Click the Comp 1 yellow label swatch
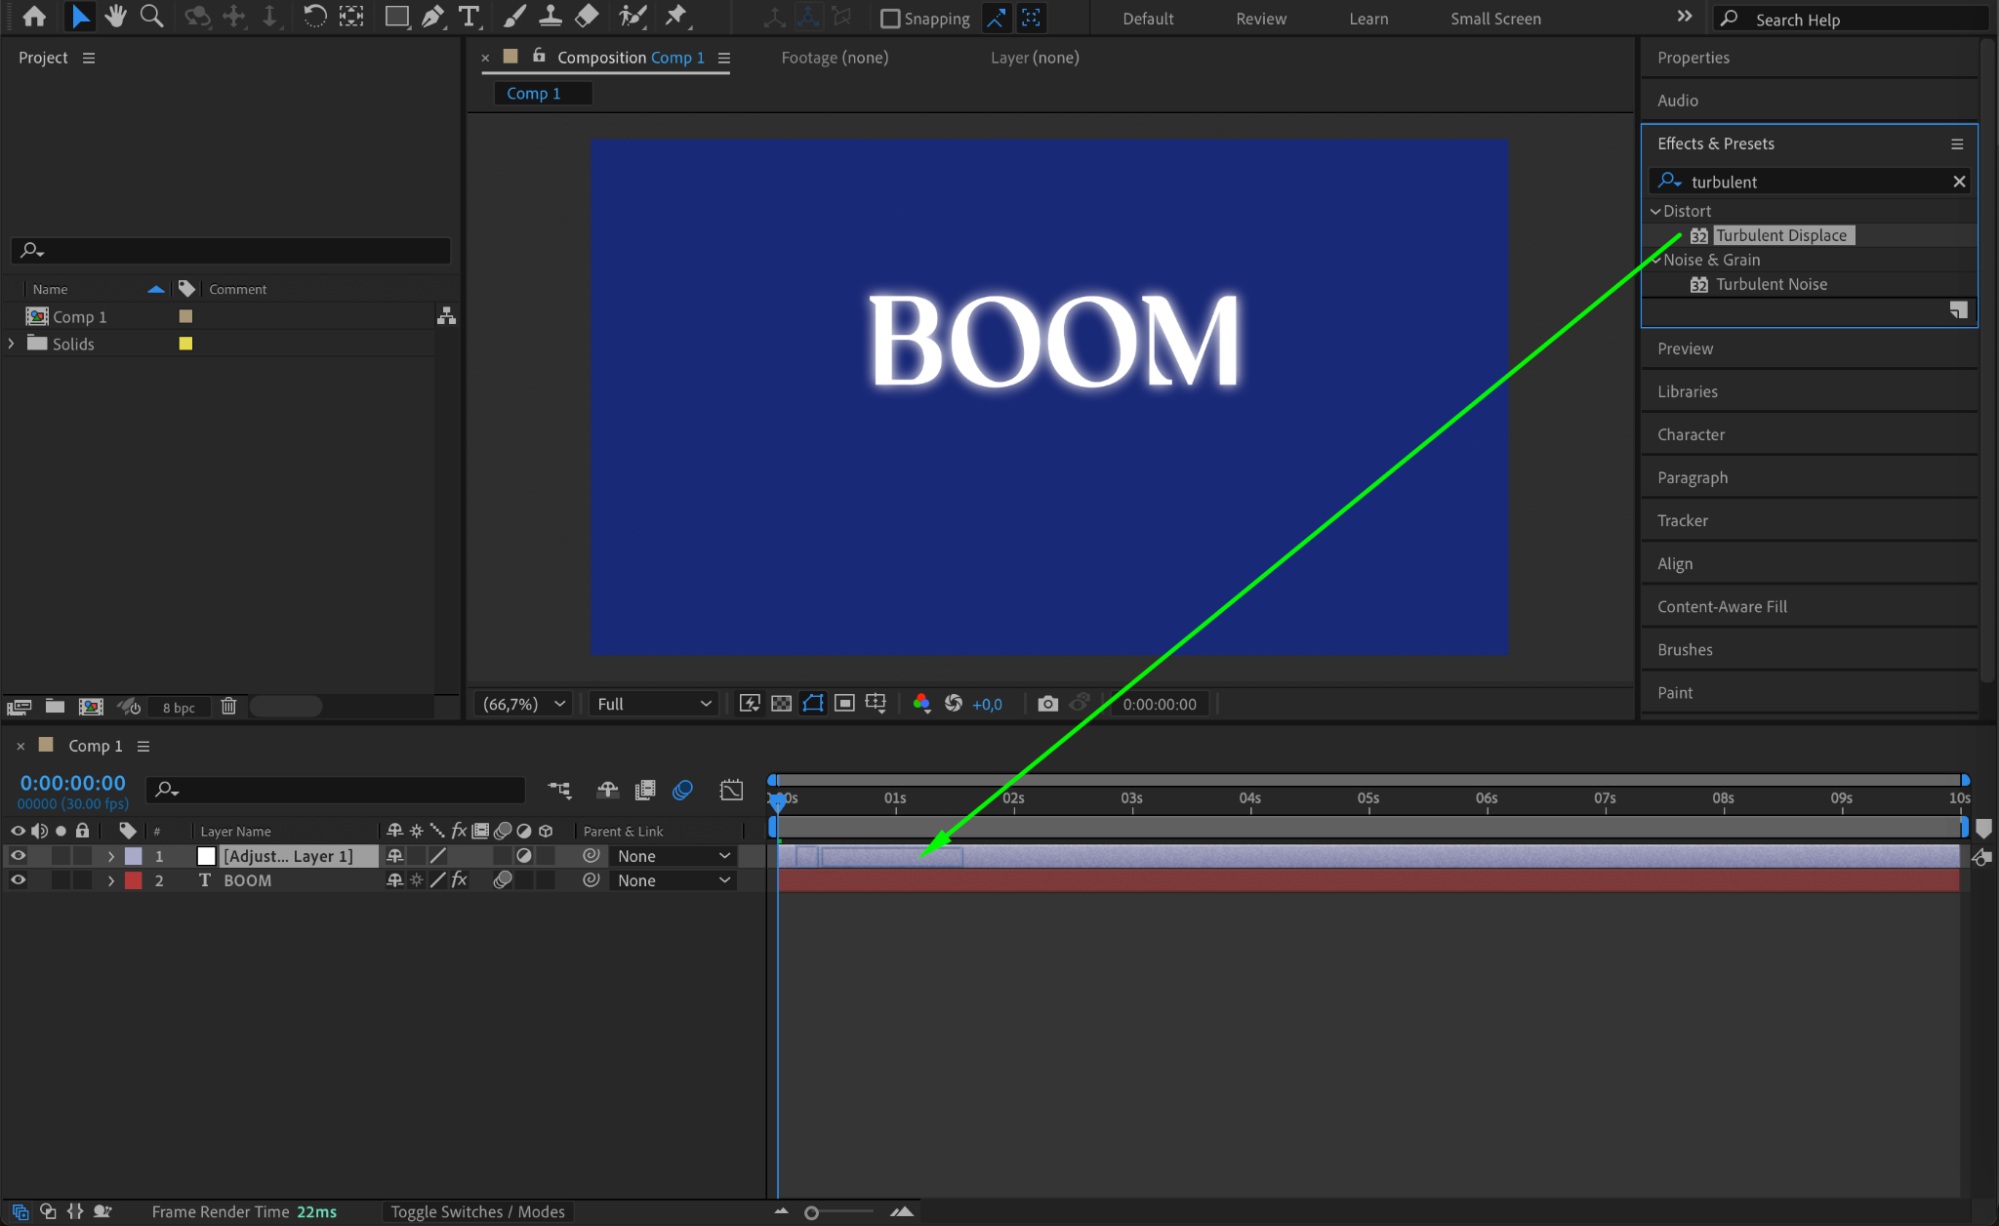The width and height of the screenshot is (1999, 1226). (x=185, y=316)
